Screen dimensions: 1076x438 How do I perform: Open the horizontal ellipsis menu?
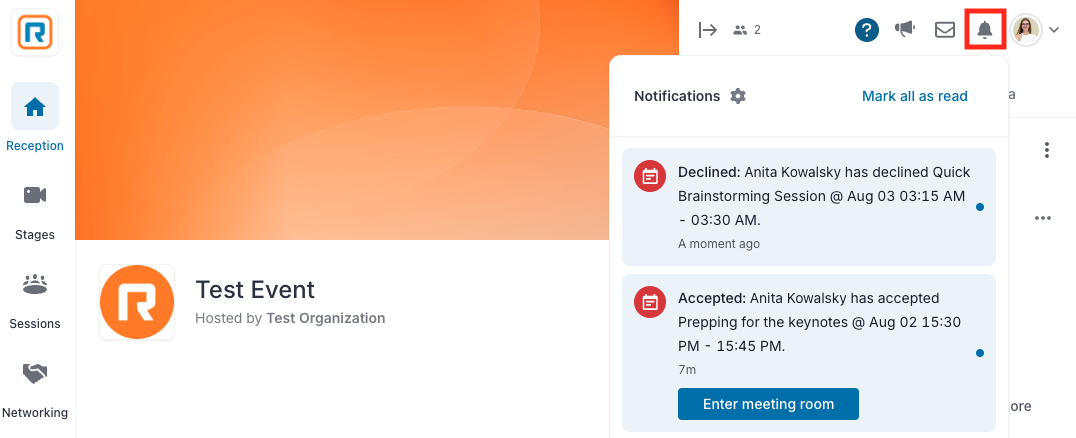pos(1043,218)
